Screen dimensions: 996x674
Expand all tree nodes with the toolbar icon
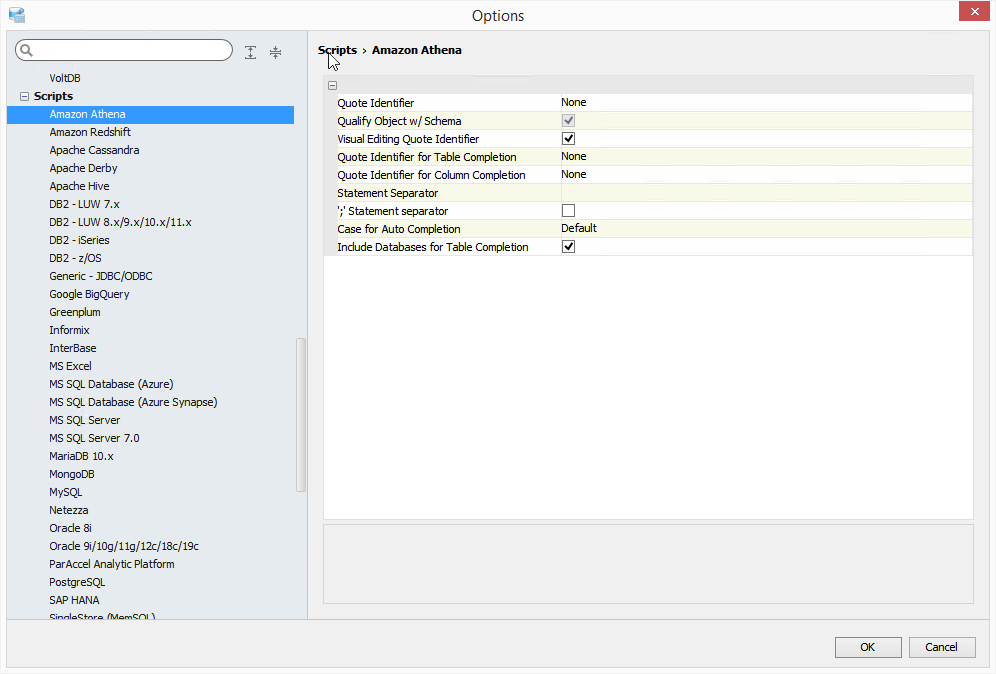click(250, 52)
